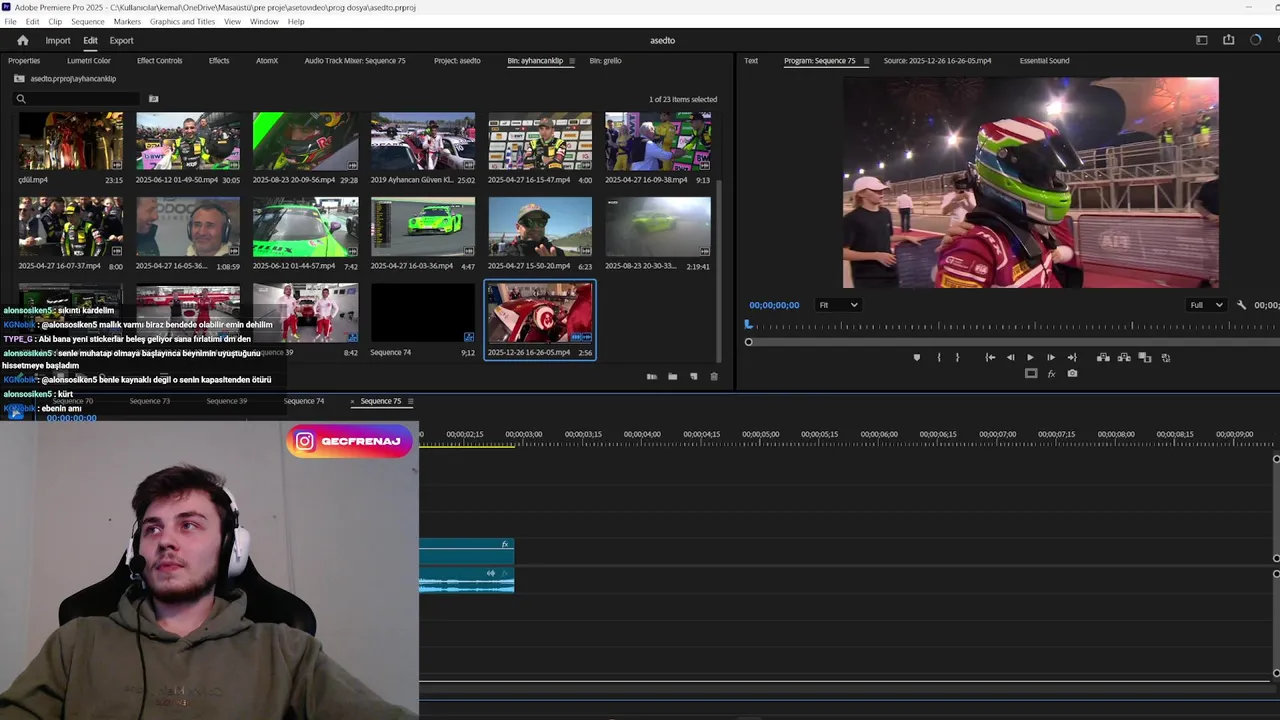Open Graphics and Titles menu
The image size is (1280, 720).
click(x=182, y=21)
